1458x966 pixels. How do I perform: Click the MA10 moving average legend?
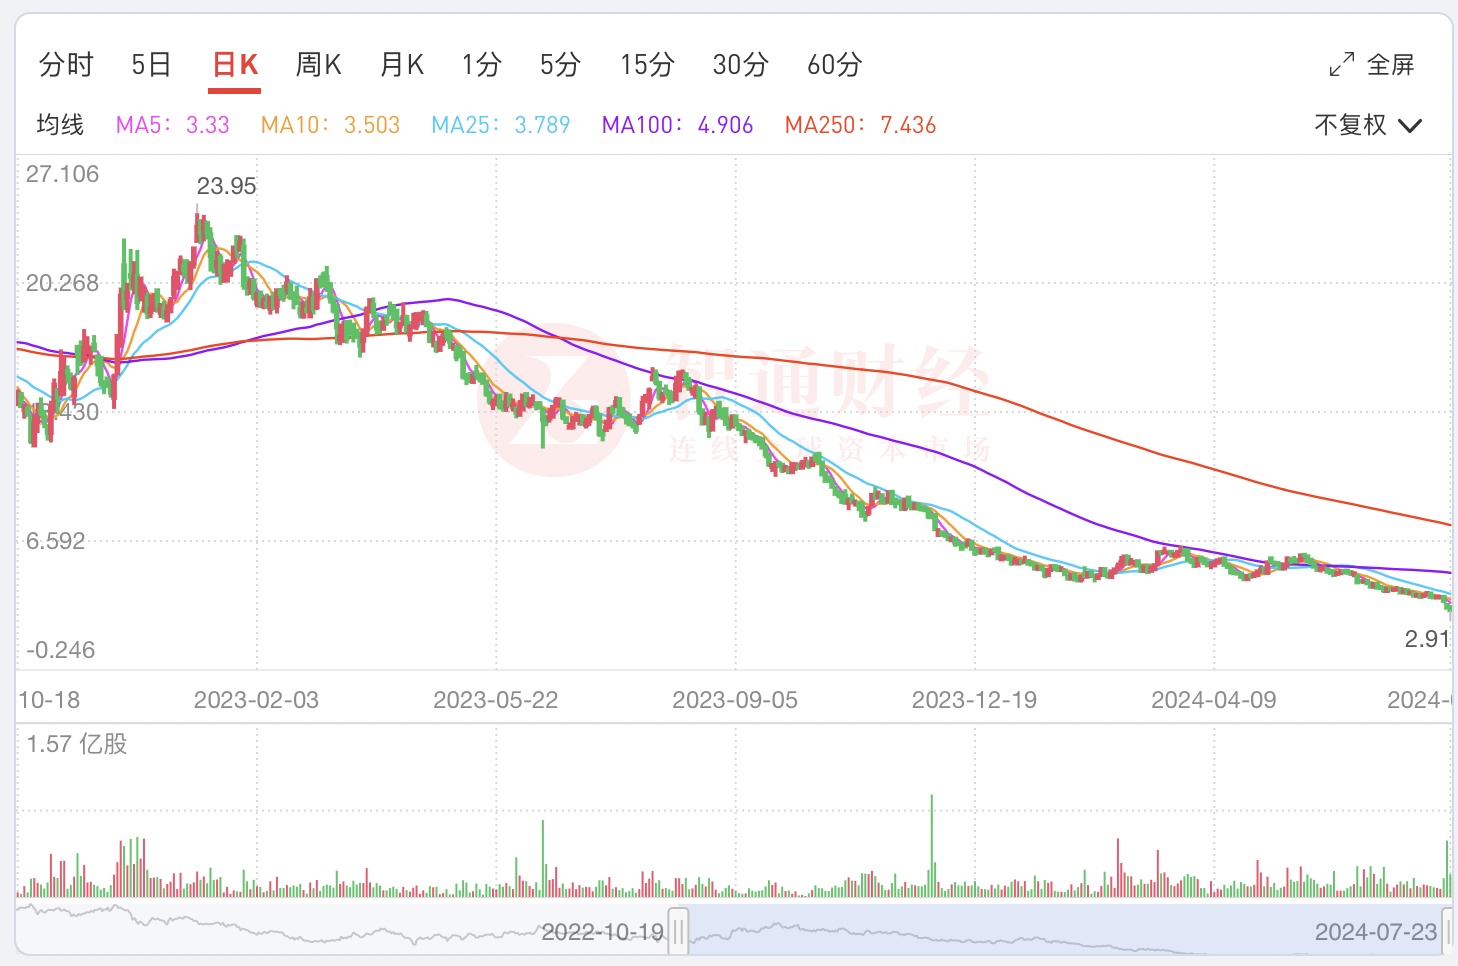(x=330, y=125)
